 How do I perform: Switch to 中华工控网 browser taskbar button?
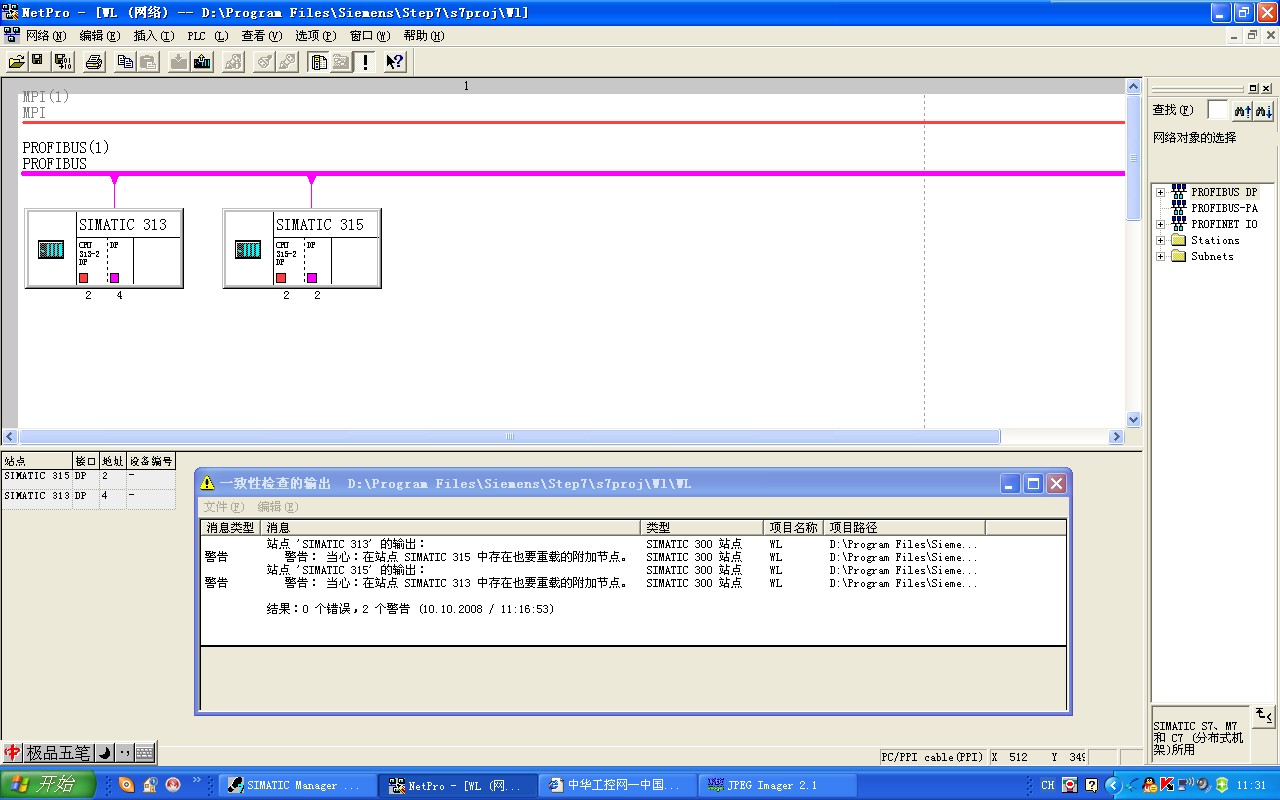616,785
